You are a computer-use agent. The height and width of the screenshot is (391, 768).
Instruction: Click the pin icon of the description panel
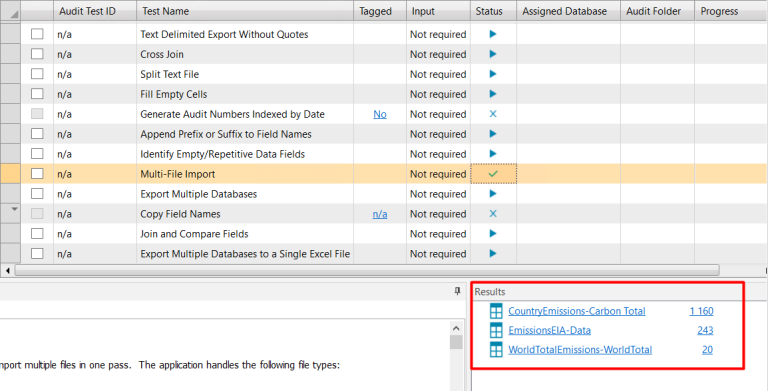457,291
